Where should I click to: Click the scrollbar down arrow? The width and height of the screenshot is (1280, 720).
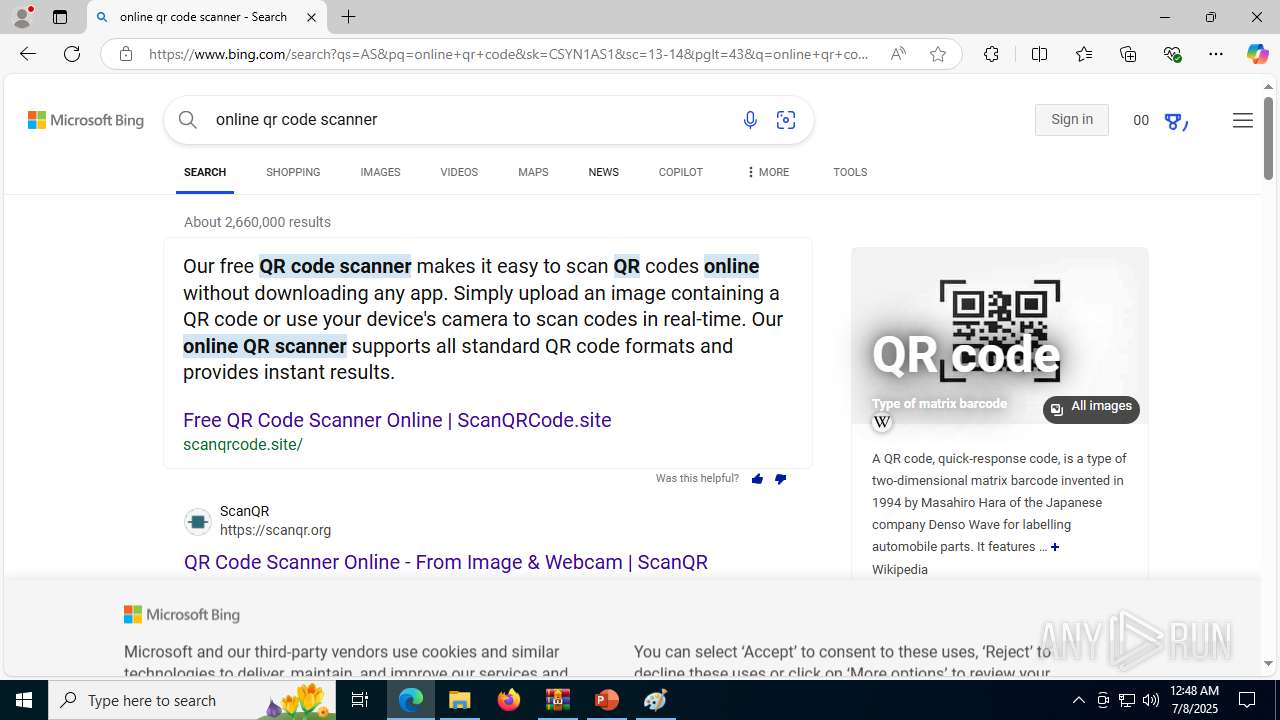click(x=1268, y=663)
